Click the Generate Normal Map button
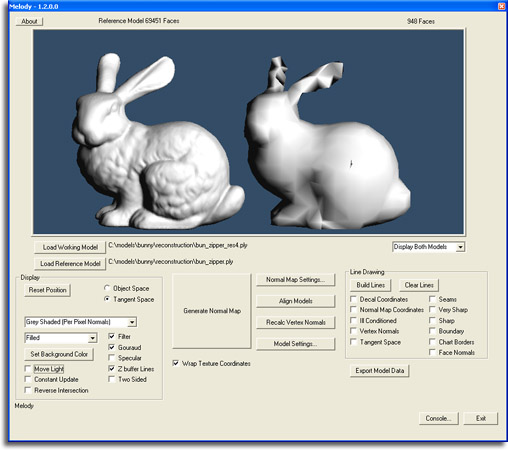The image size is (508, 450). click(x=212, y=311)
